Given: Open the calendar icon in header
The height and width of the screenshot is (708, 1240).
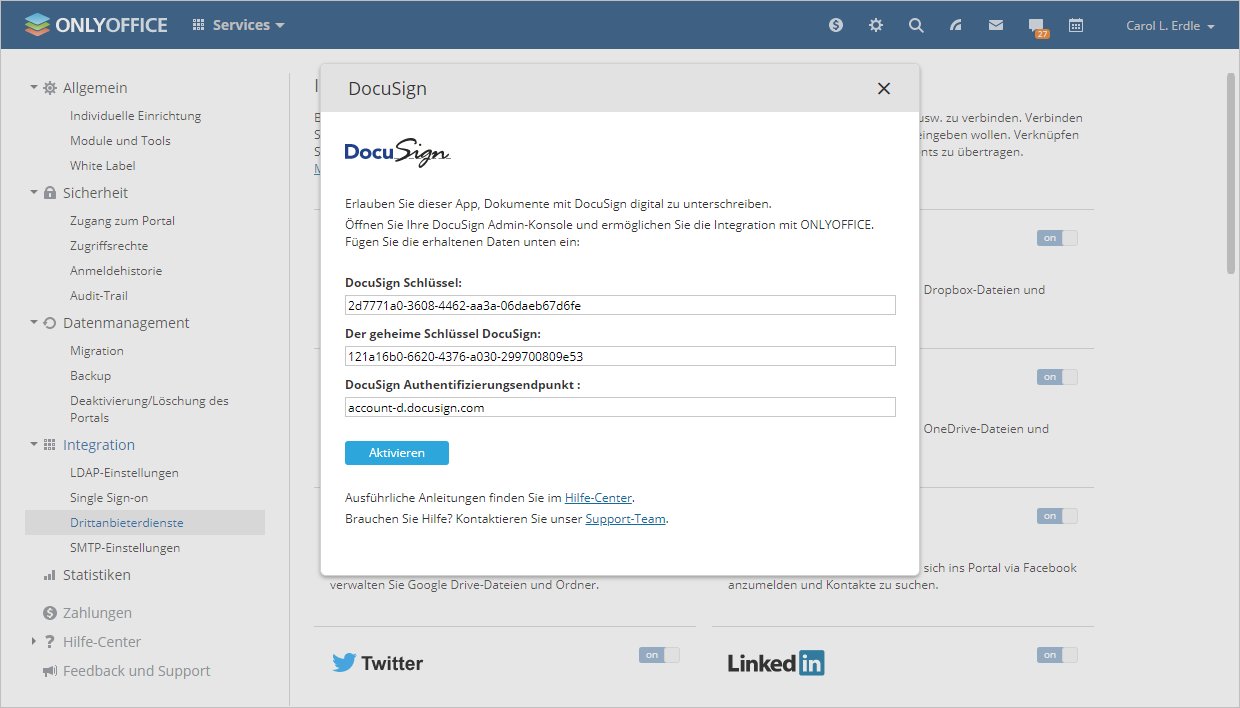Looking at the screenshot, I should point(1076,25).
